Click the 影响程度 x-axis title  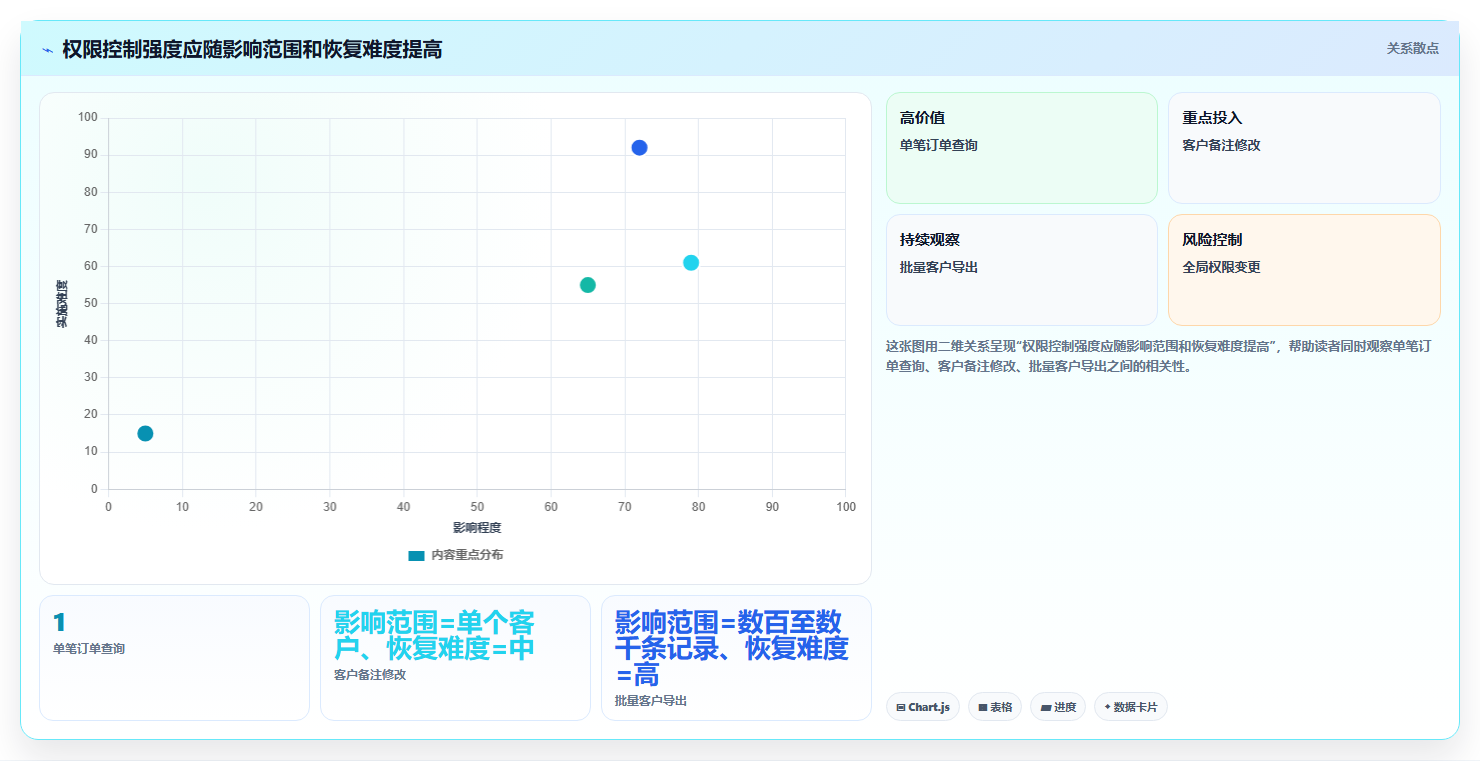point(477,527)
